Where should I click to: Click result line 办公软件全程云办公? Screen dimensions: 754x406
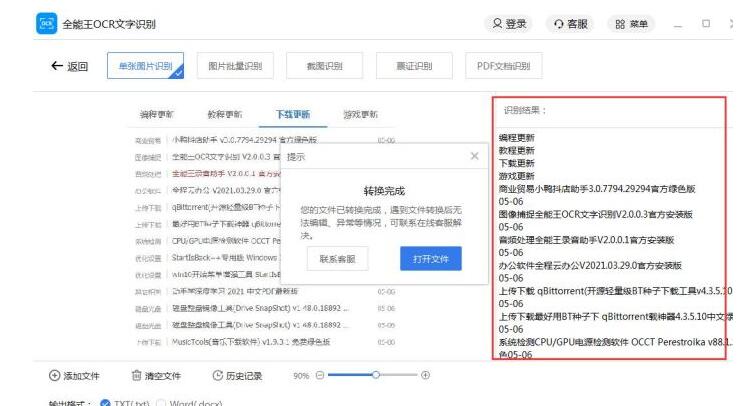click(590, 265)
